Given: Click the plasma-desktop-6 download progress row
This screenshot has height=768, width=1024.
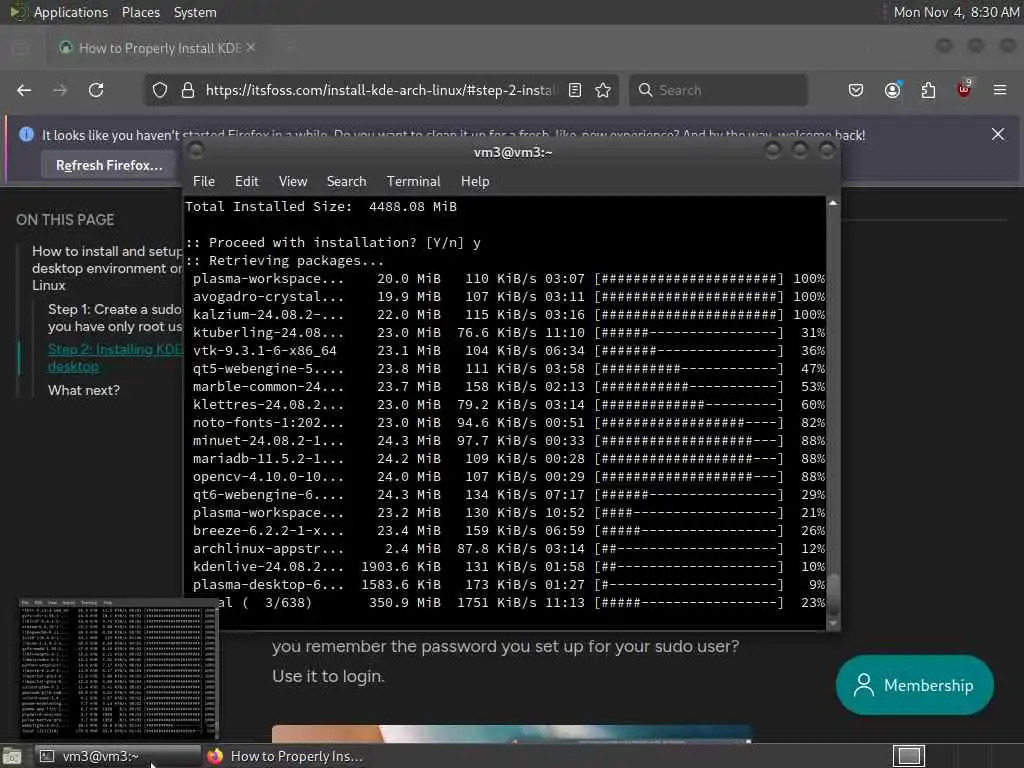Looking at the screenshot, I should pyautogui.click(x=506, y=584).
